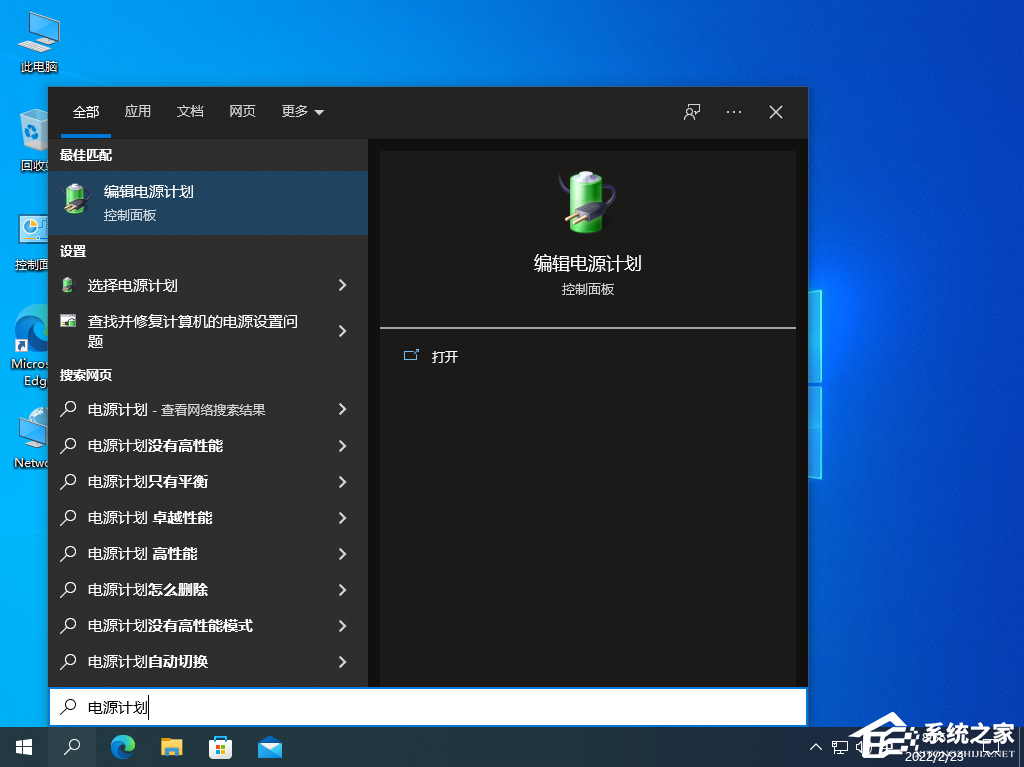Click 打开 to launch 编辑电源计划
The width and height of the screenshot is (1024, 767).
[x=444, y=356]
